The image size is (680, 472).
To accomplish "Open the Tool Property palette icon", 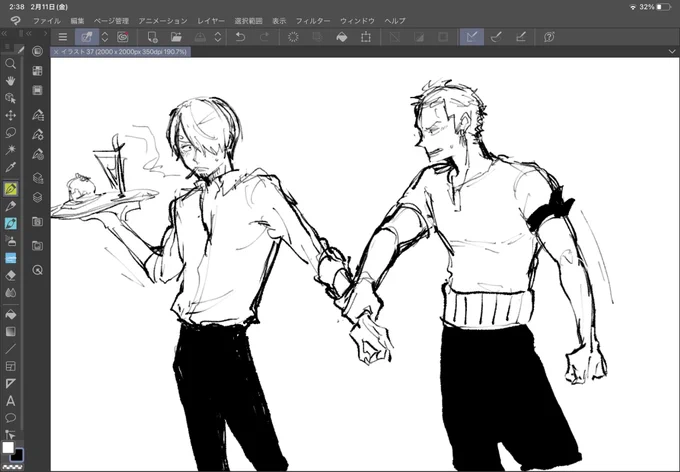I will click(x=38, y=135).
